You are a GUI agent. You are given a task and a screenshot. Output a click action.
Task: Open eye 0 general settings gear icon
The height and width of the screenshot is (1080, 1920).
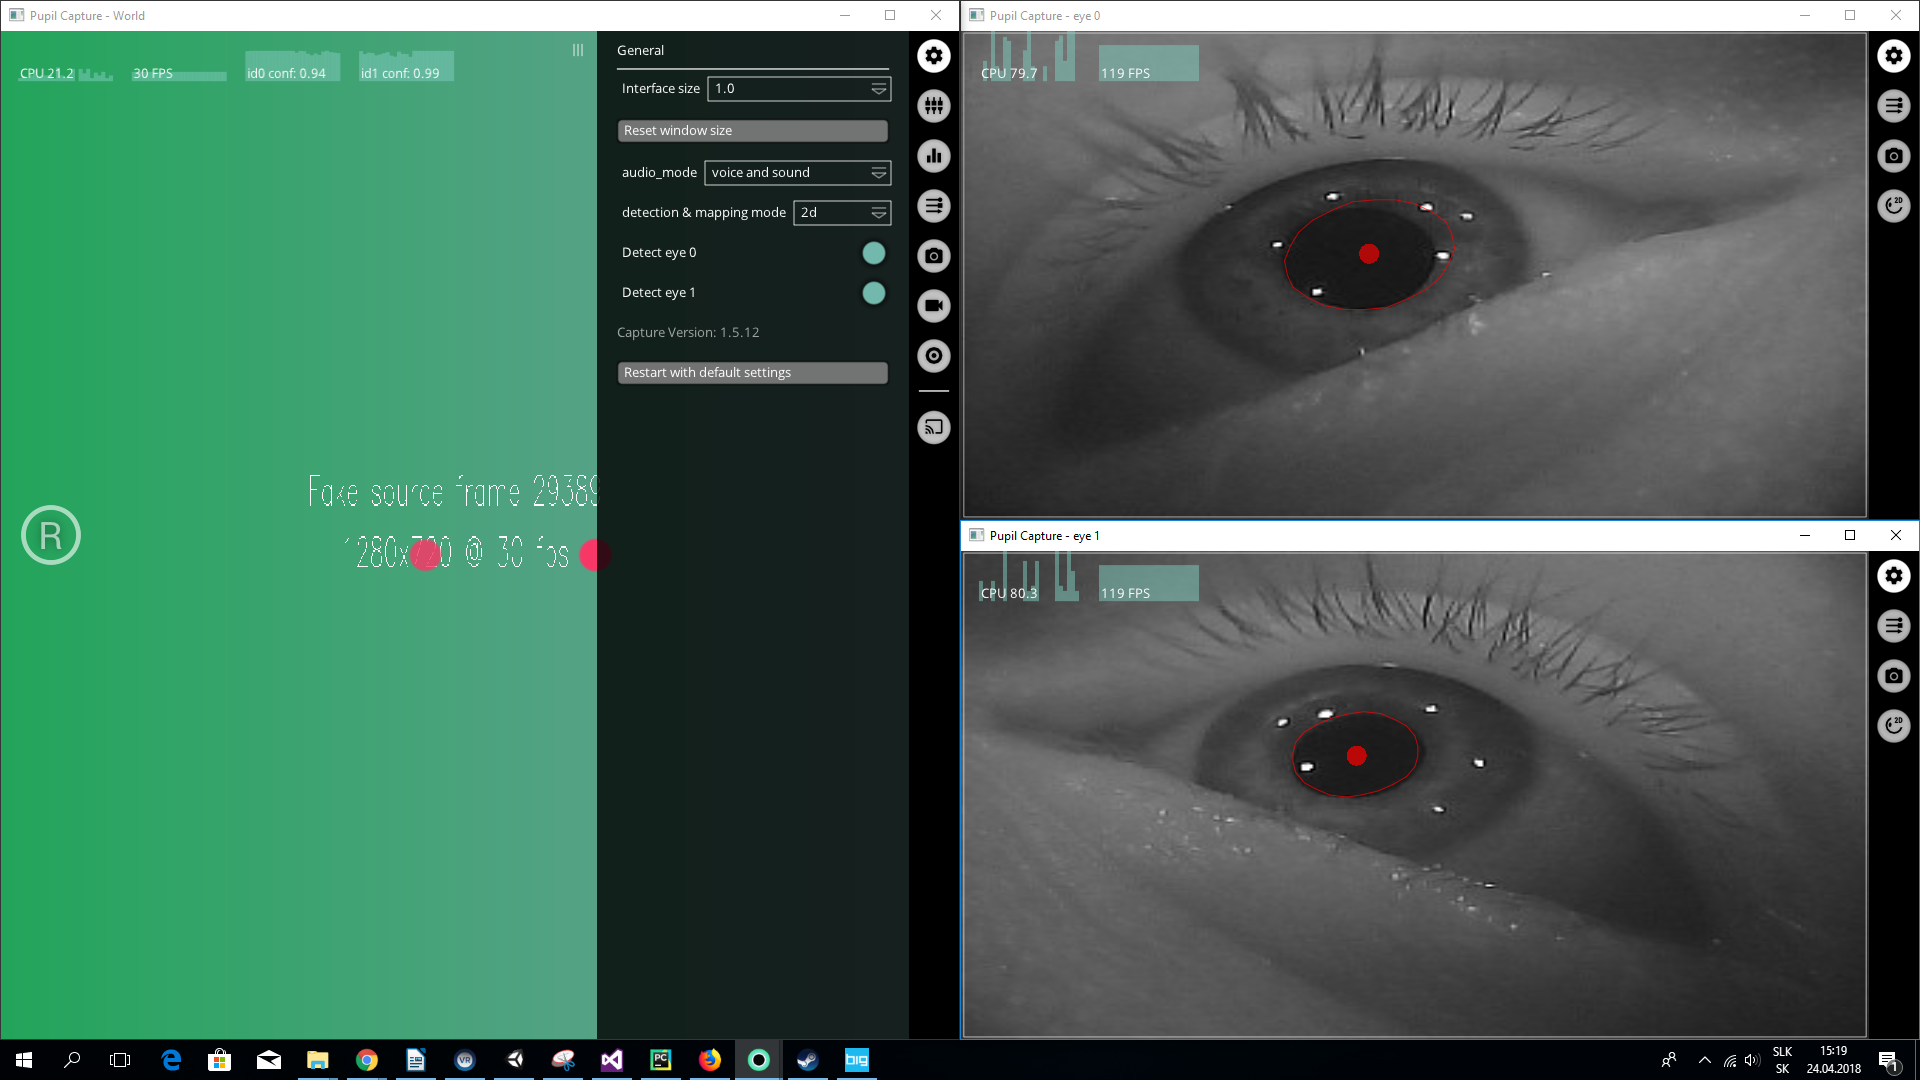1893,56
